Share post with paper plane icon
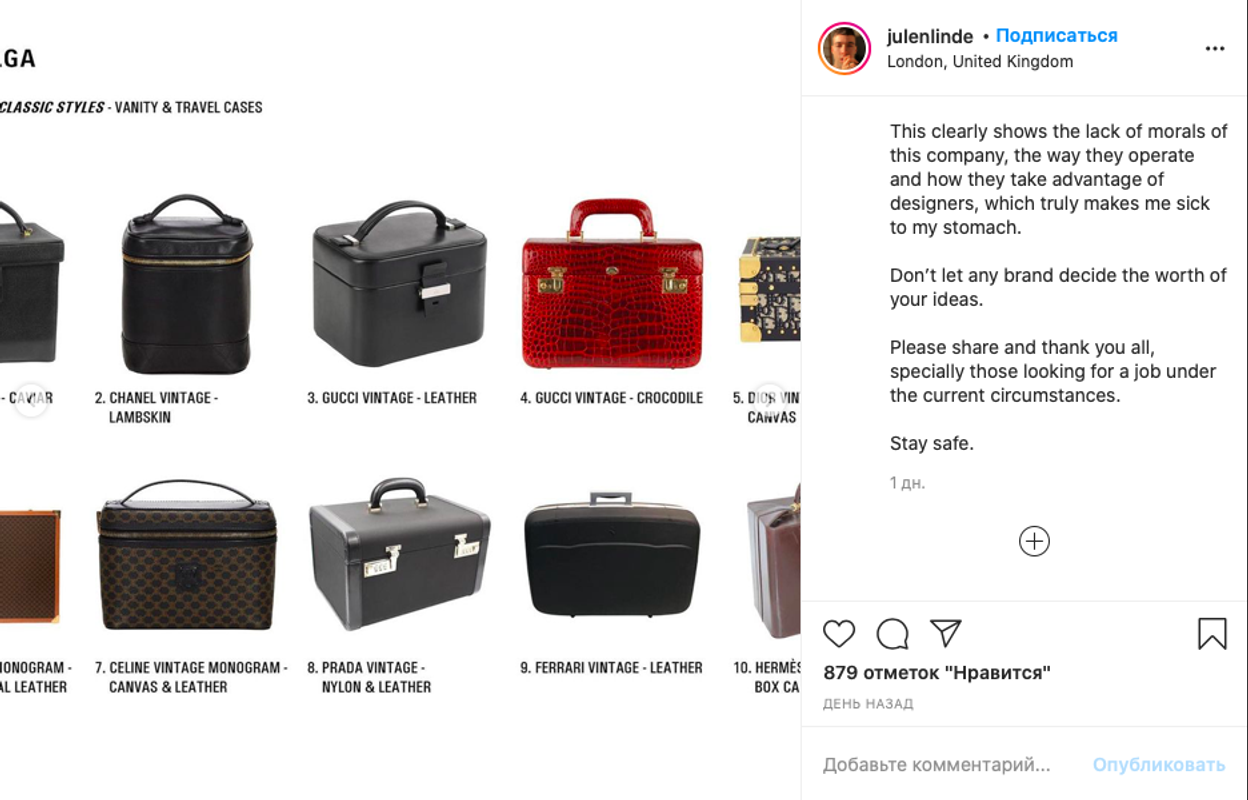1248x800 pixels. (945, 633)
